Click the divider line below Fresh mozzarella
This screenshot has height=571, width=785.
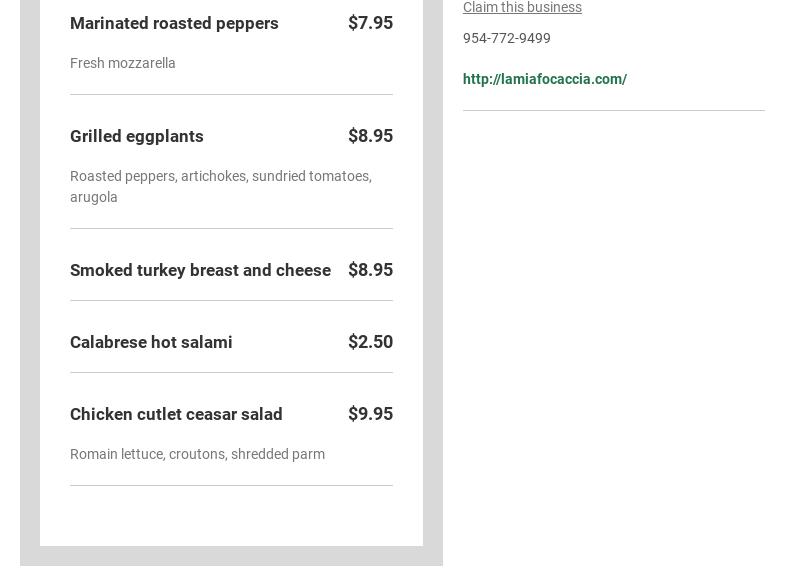click(x=231, y=94)
